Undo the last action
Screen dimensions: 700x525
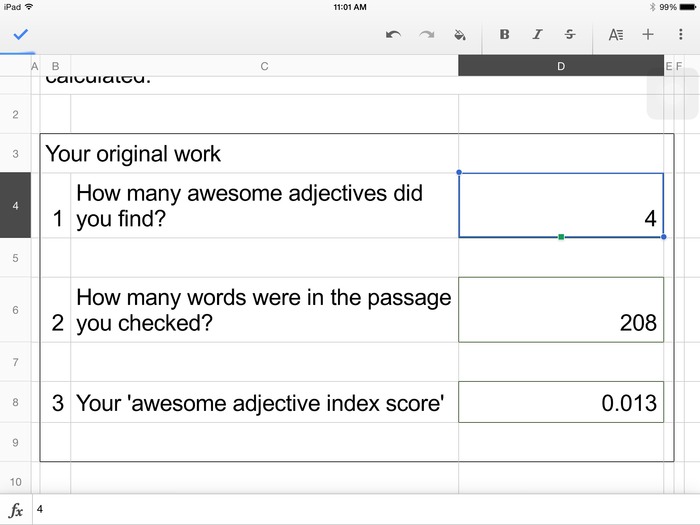(393, 34)
